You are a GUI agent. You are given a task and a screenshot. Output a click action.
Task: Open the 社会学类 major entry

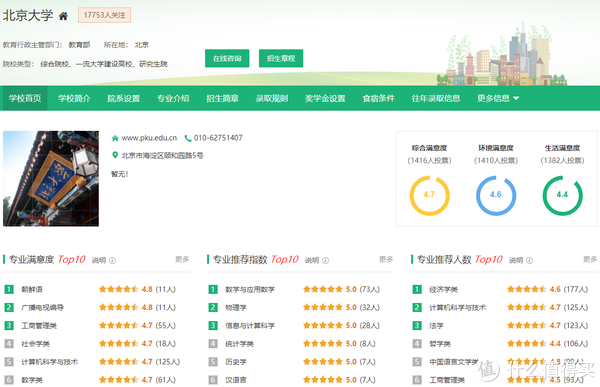pyautogui.click(x=36, y=344)
